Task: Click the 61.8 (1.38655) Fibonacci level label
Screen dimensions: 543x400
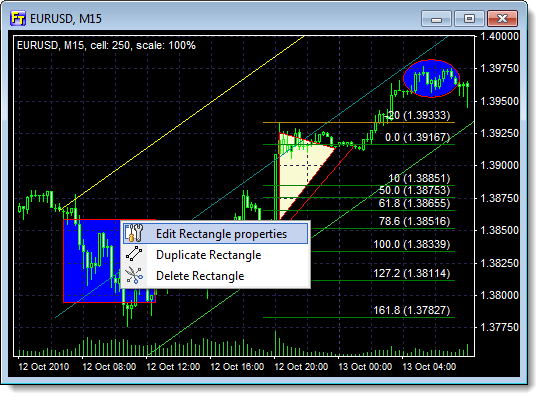Action: pyautogui.click(x=414, y=203)
